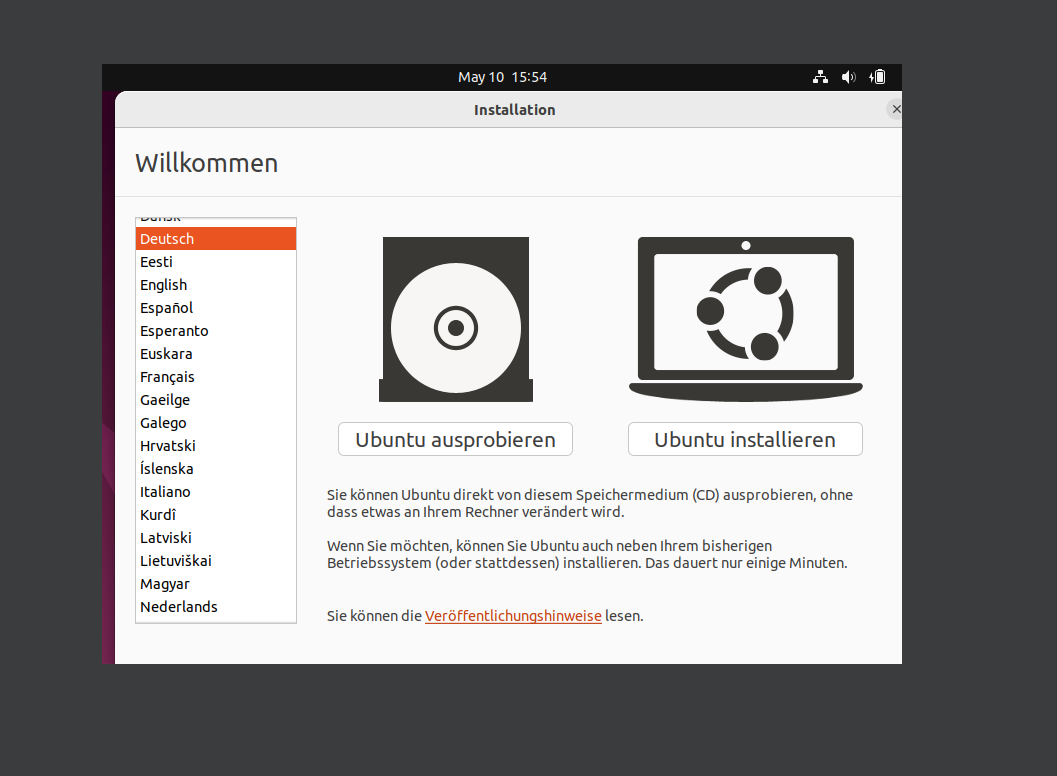The image size is (1057, 776).
Task: Select Magyar in the language list
Action: [216, 583]
